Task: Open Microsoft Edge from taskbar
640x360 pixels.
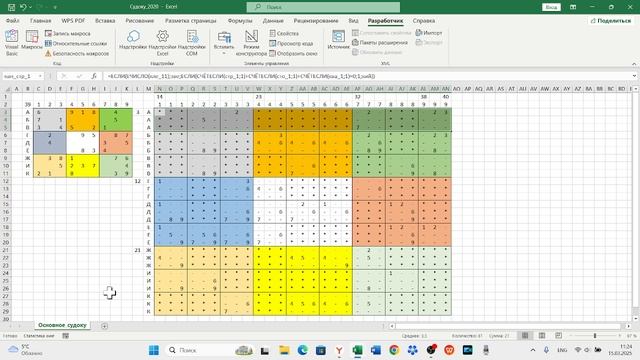Action: pyautogui.click(x=302, y=350)
